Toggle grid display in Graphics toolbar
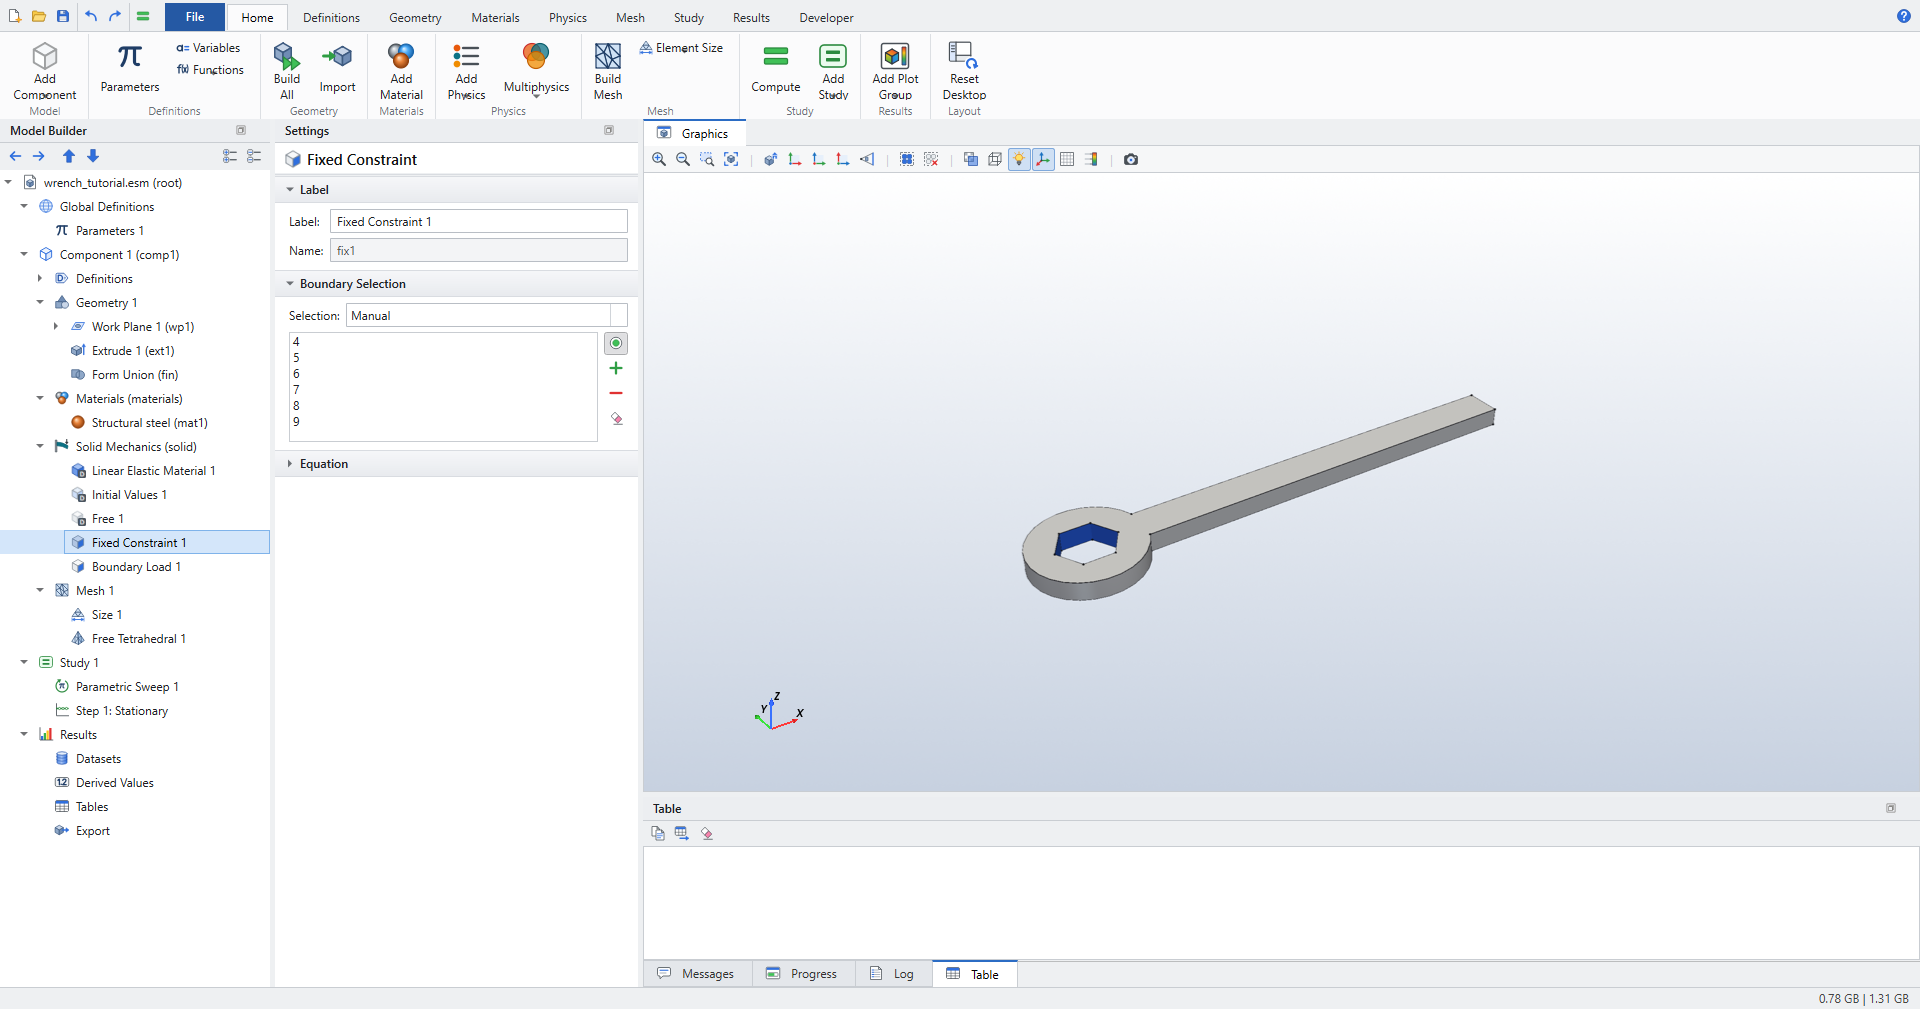Viewport: 1920px width, 1009px height. (1067, 160)
